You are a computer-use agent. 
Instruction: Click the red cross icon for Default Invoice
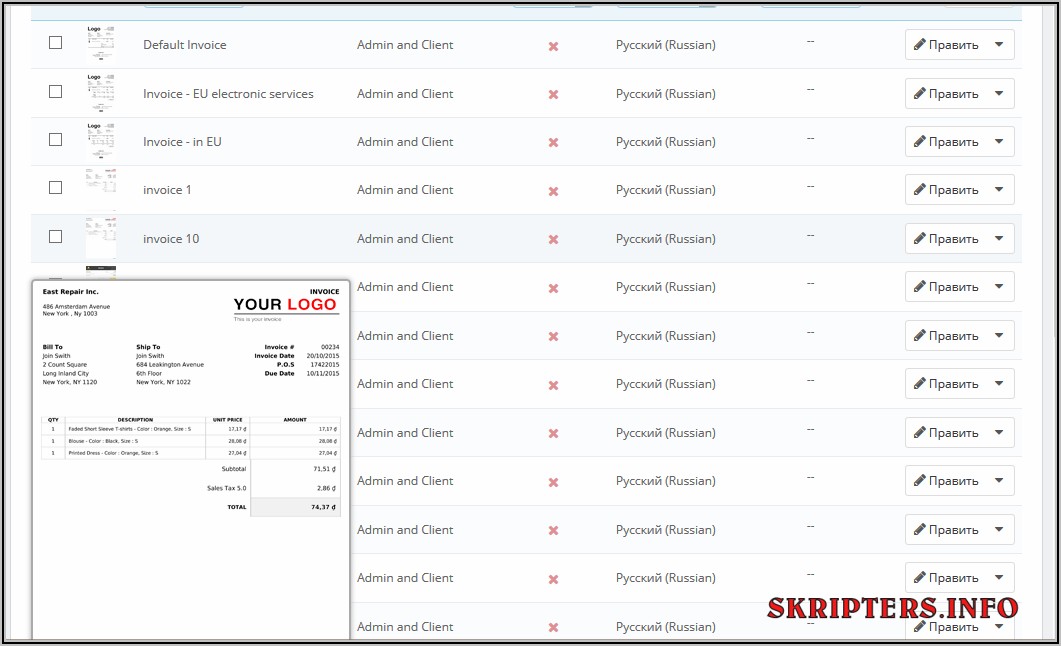(554, 46)
